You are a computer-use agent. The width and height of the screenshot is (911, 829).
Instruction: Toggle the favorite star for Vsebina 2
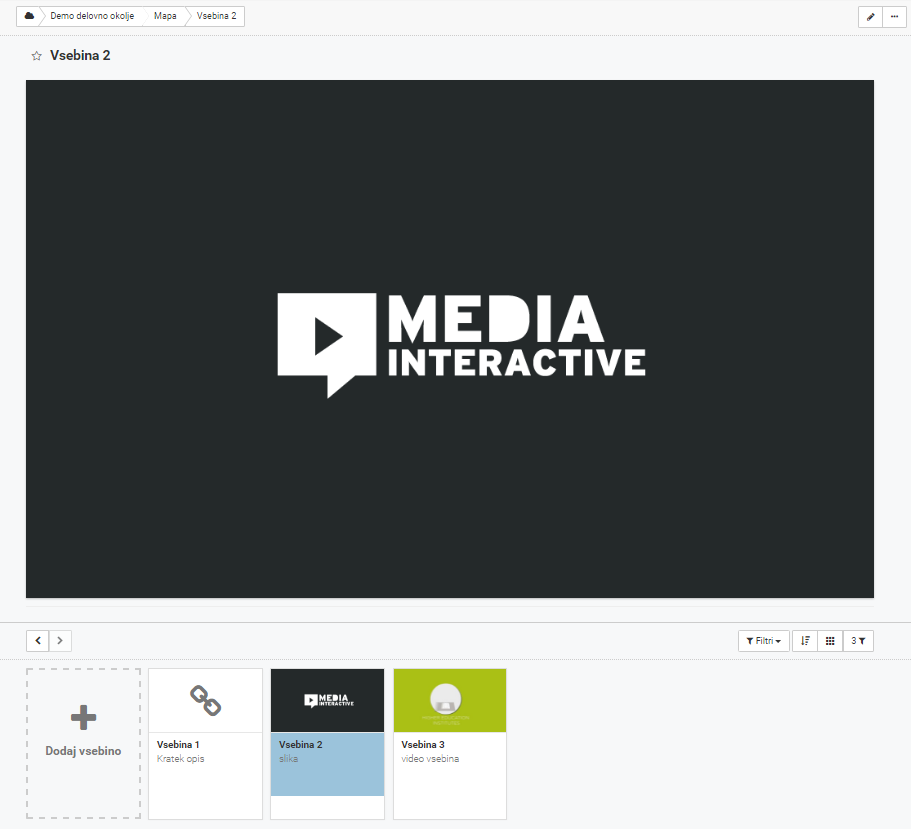37,56
